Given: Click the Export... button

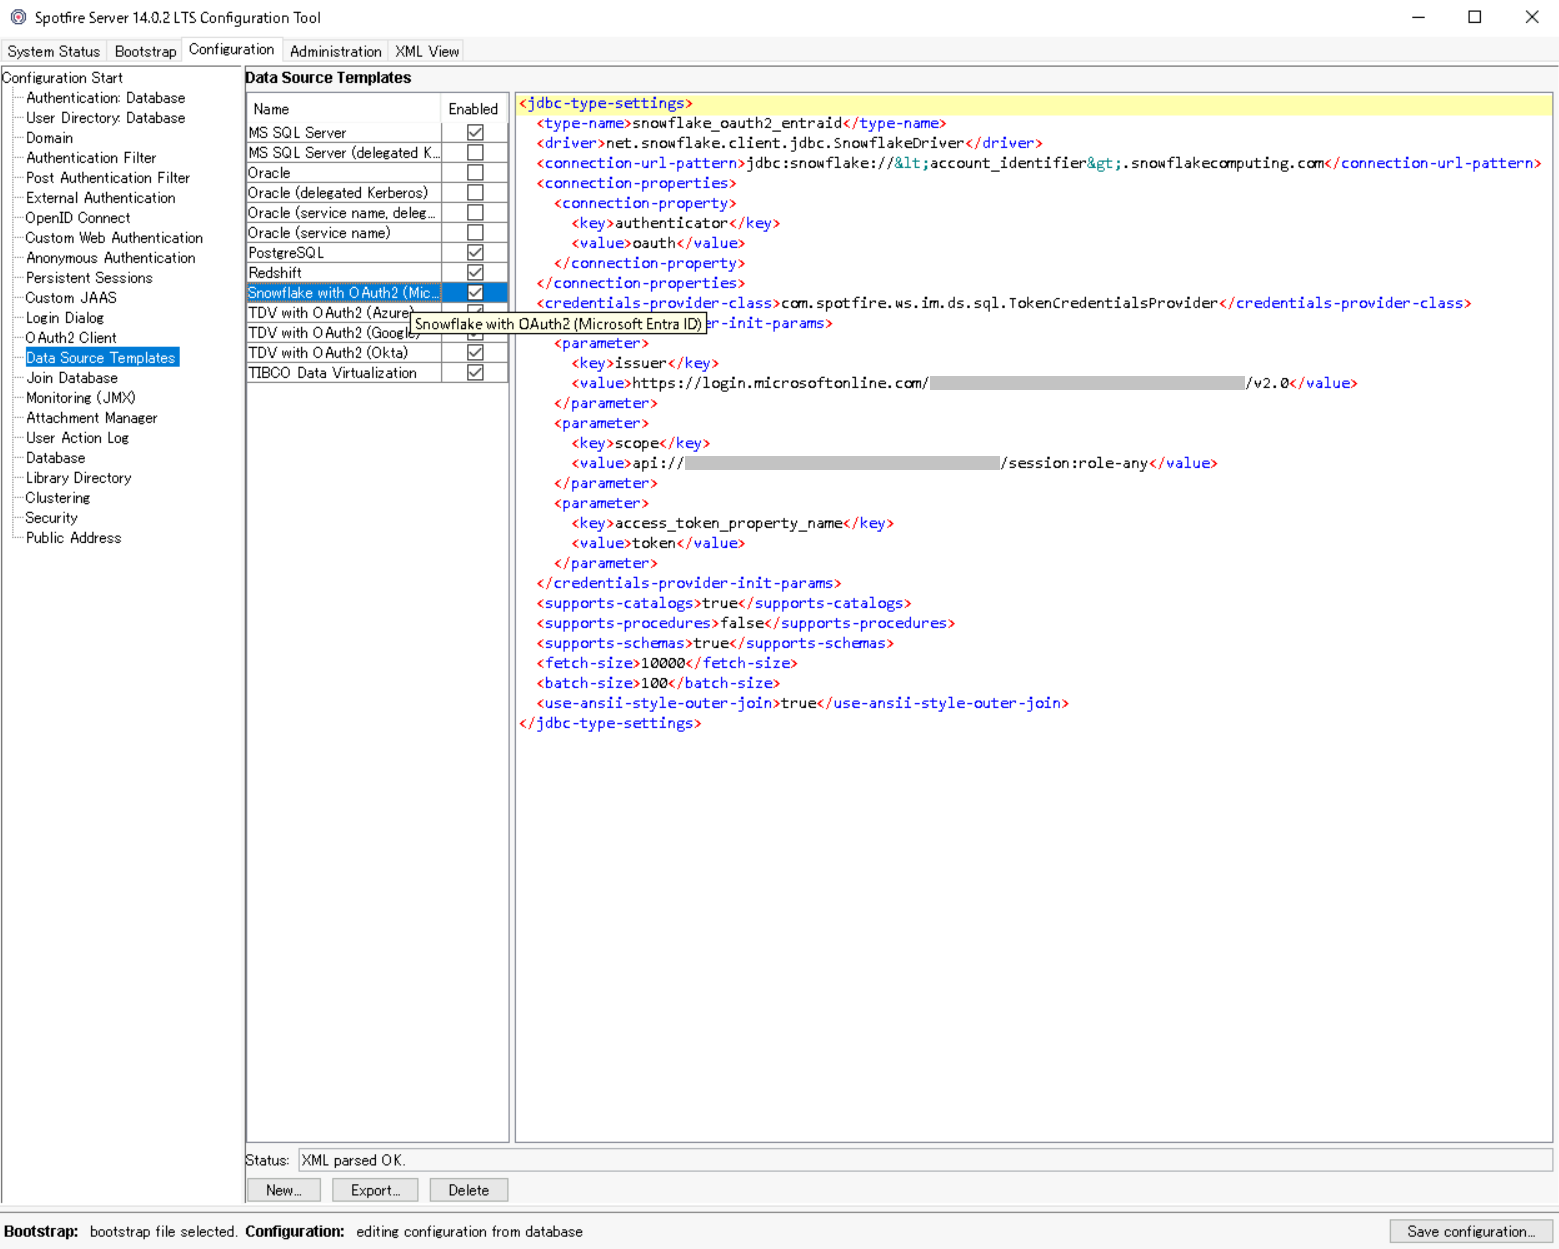Looking at the screenshot, I should (x=375, y=1190).
